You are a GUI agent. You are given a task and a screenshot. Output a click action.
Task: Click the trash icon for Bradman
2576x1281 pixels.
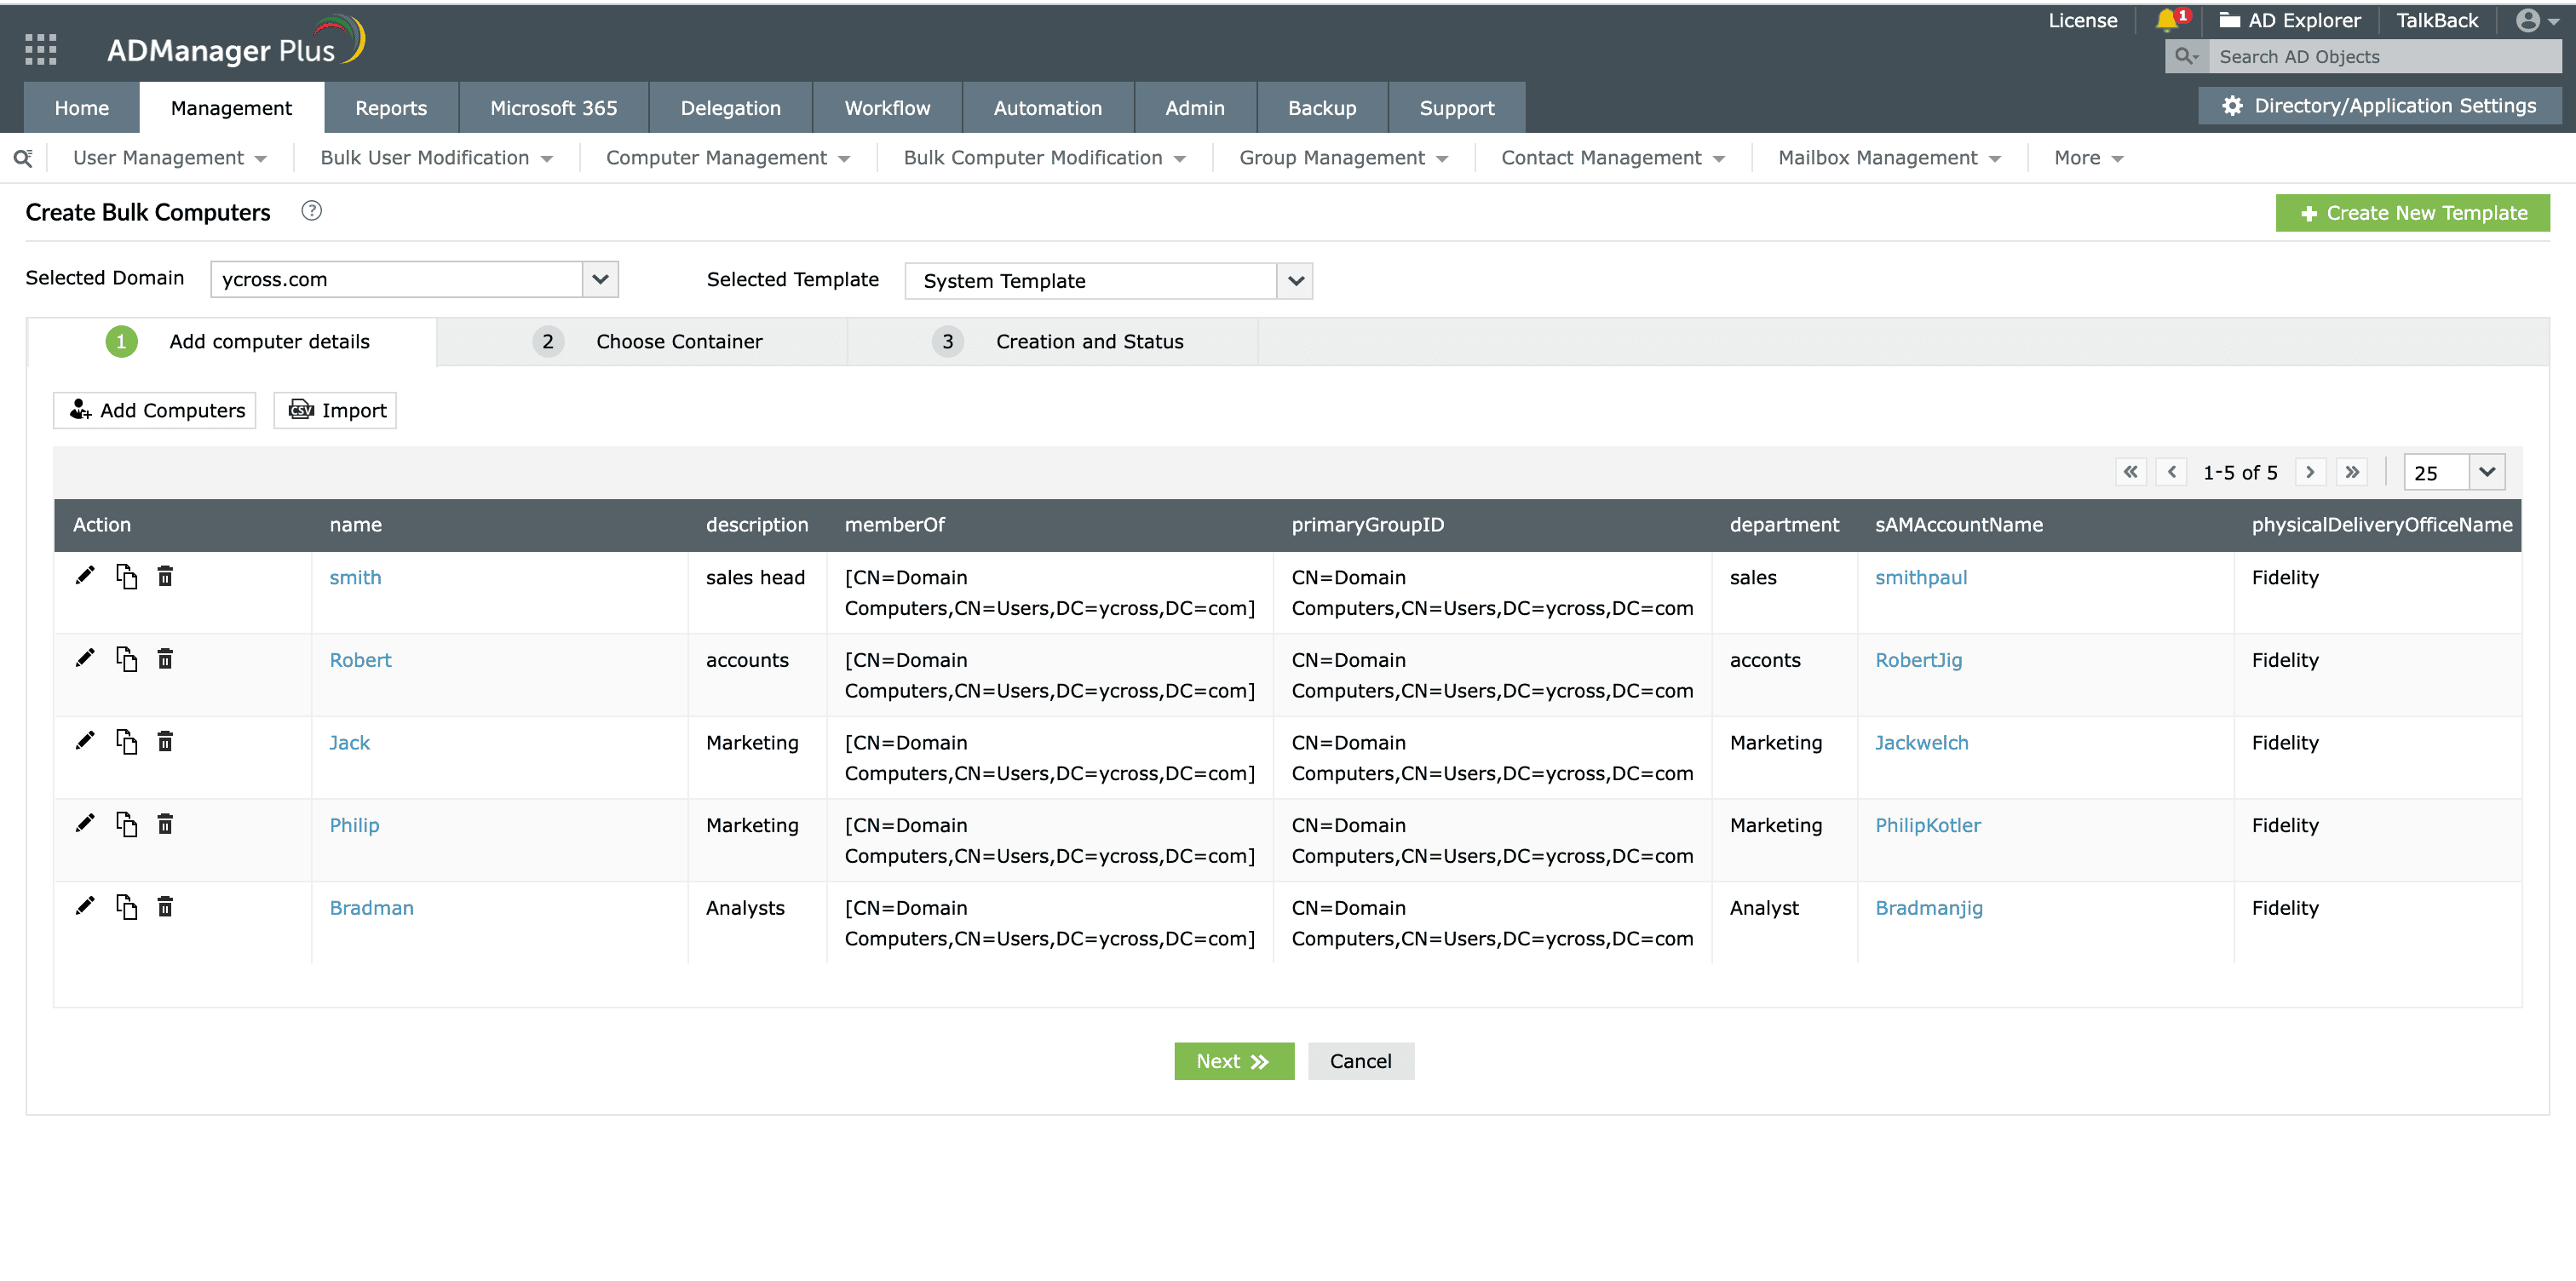[165, 907]
